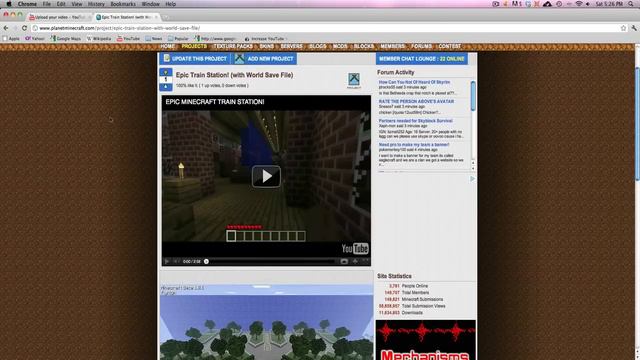
Task: Reload the page with the refresh icon
Action: [x=24, y=28]
